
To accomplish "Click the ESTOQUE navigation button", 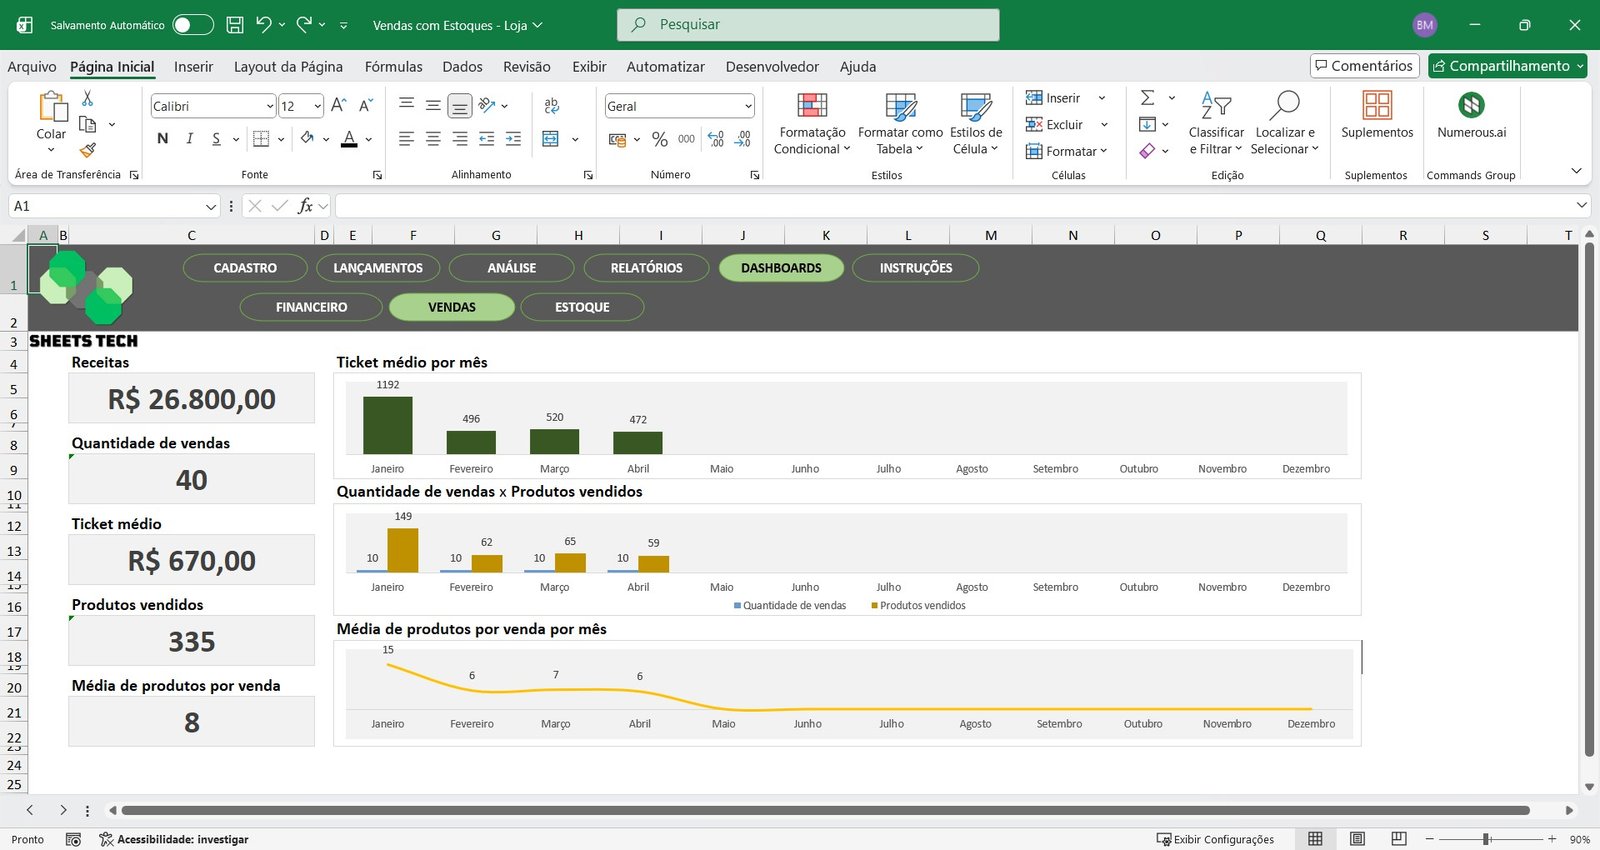I will pyautogui.click(x=582, y=307).
